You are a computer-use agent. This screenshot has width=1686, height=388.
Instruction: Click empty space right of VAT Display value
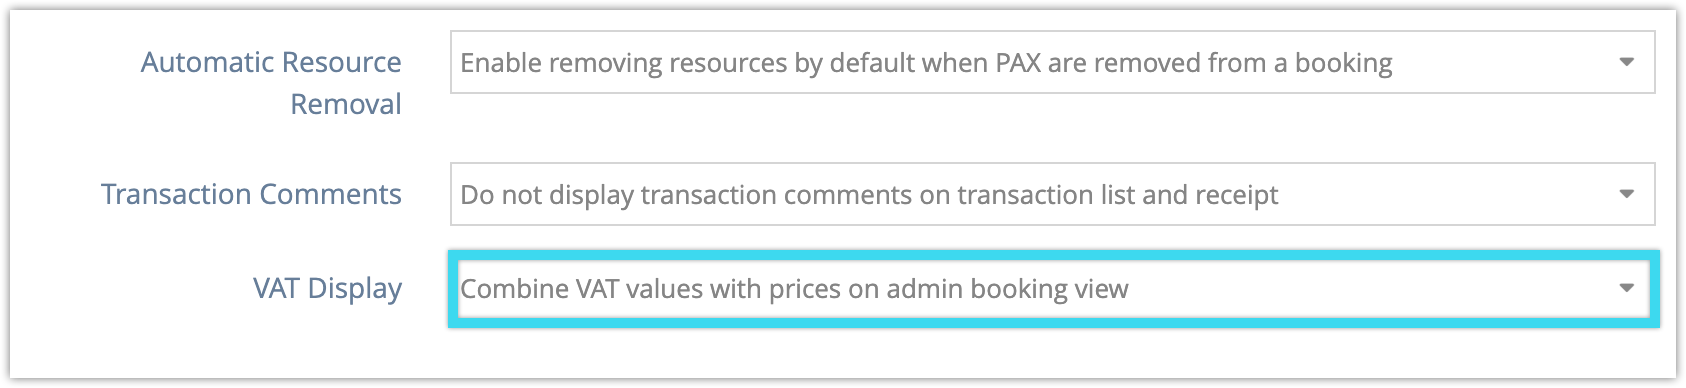coord(1370,288)
